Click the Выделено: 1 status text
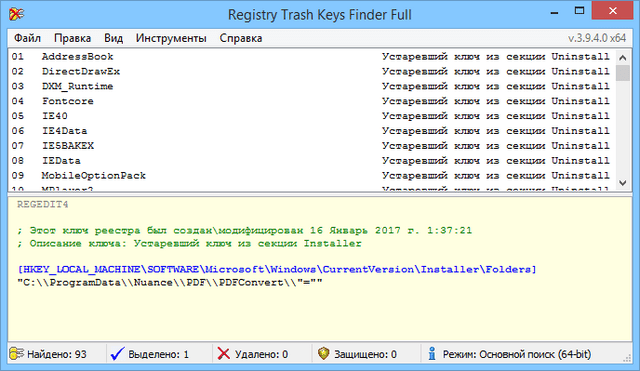Image resolution: width=640 pixels, height=371 pixels. point(159,354)
